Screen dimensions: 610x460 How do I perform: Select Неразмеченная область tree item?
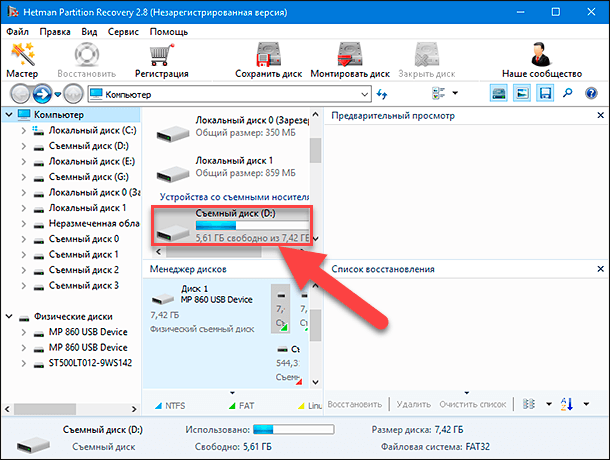(94, 224)
